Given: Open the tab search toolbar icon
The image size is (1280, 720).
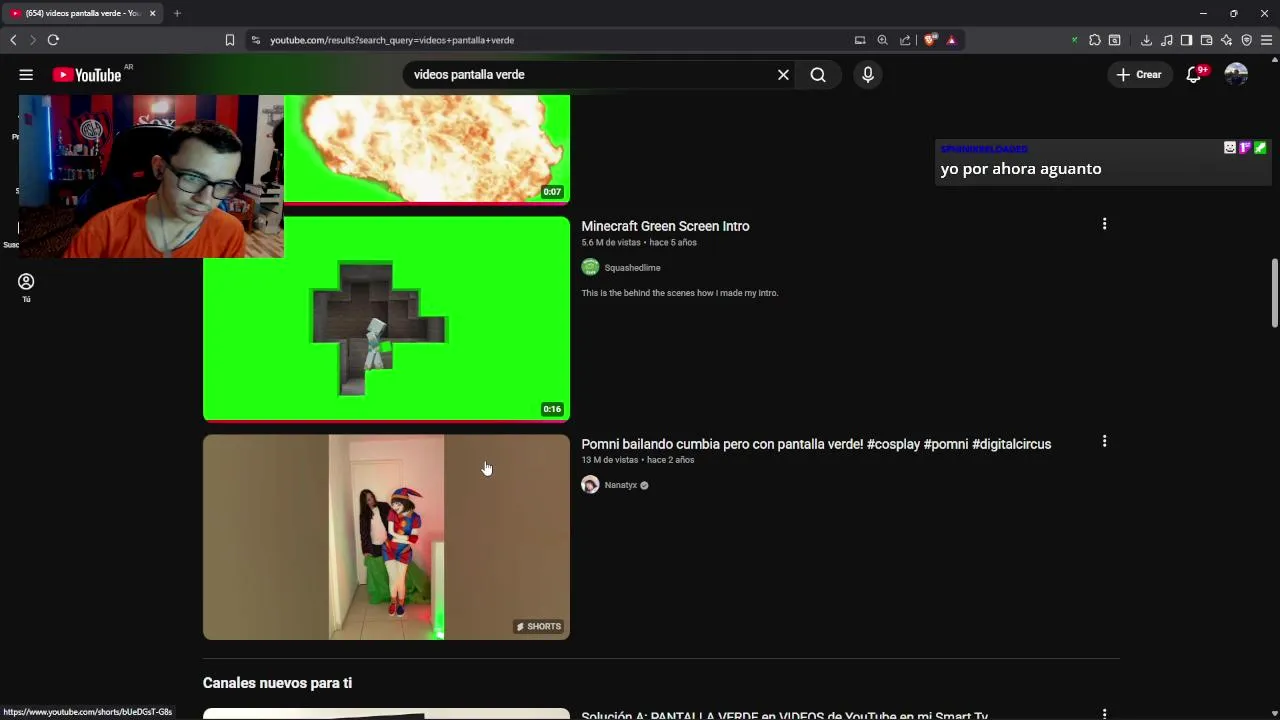Looking at the screenshot, I should click(x=1115, y=40).
